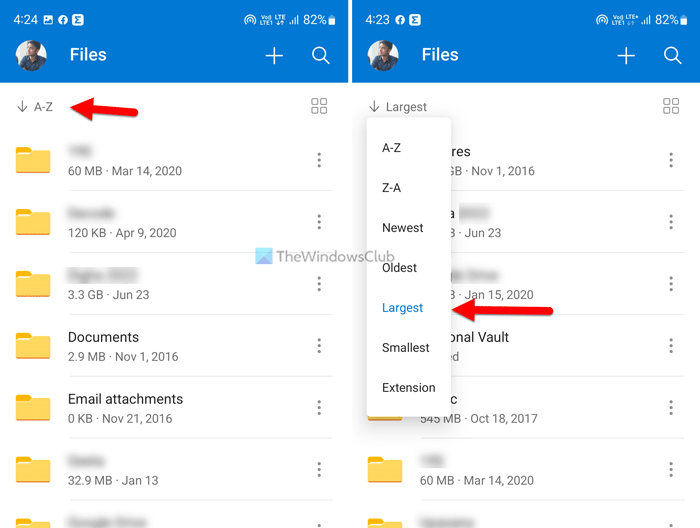Open more options for 3.3 GB folder

click(x=319, y=284)
